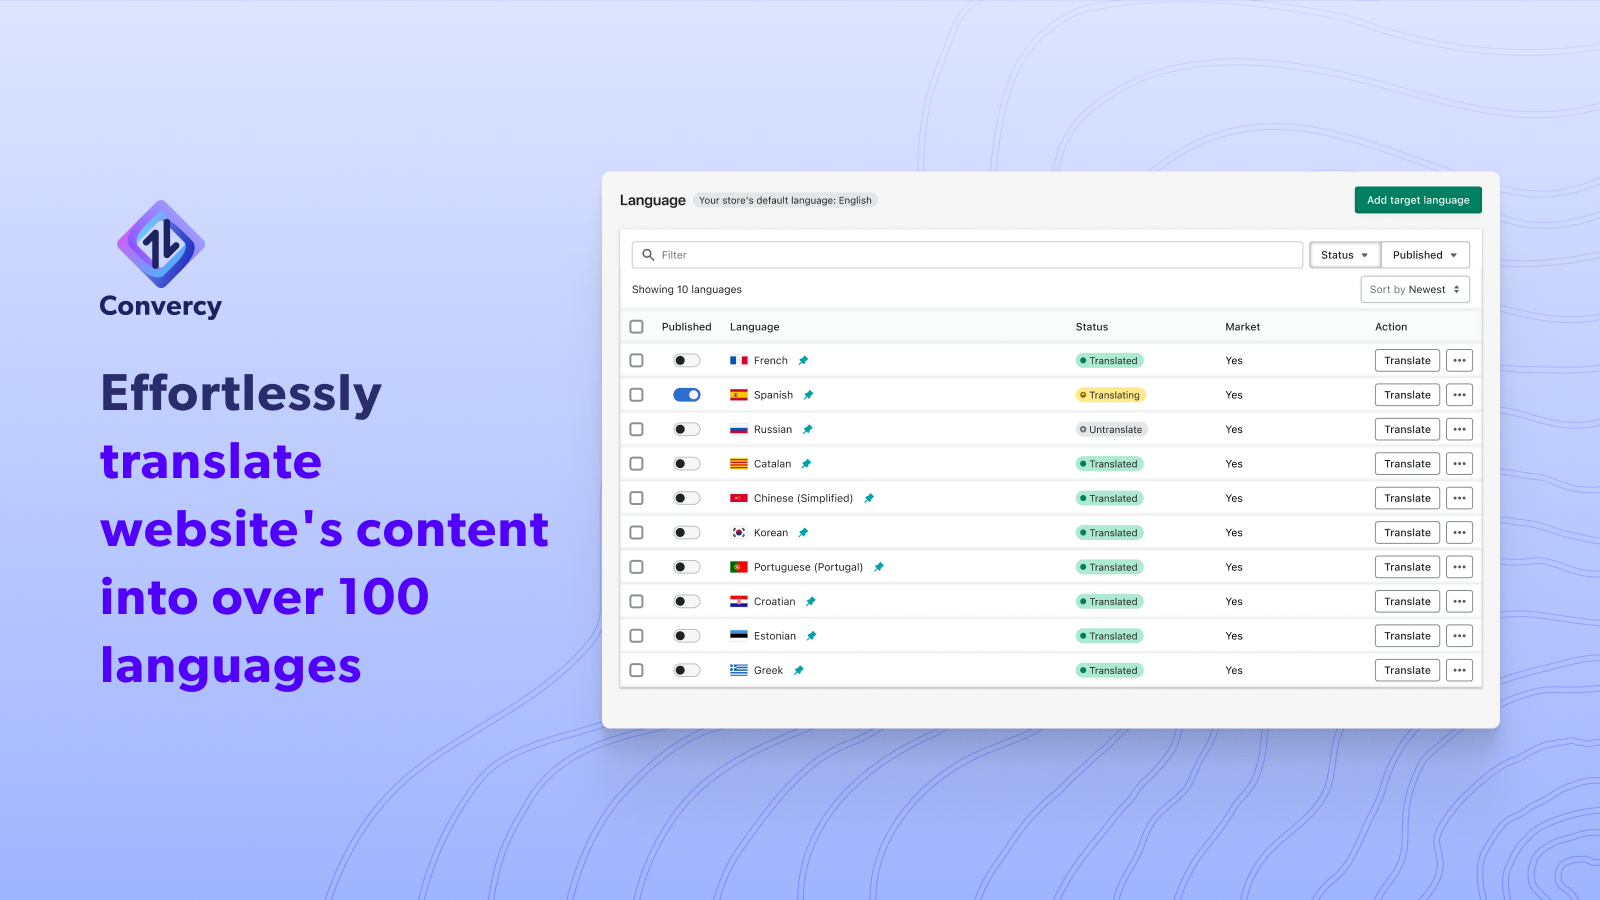
Task: Click the pin icon next to Catalan
Action: click(806, 464)
